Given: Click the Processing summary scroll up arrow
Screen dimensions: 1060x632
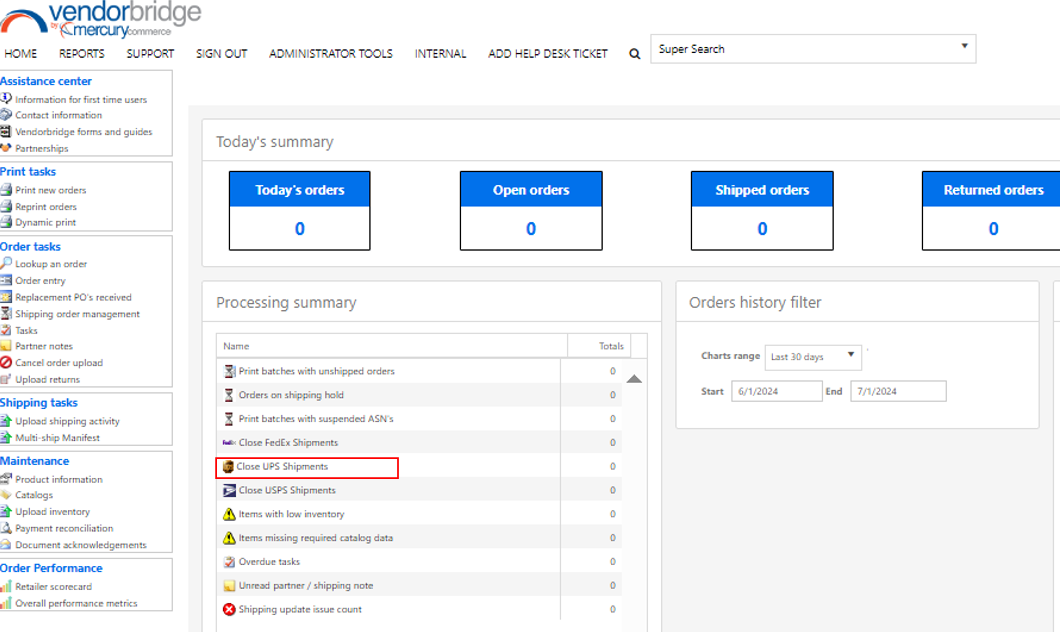Looking at the screenshot, I should tap(634, 379).
